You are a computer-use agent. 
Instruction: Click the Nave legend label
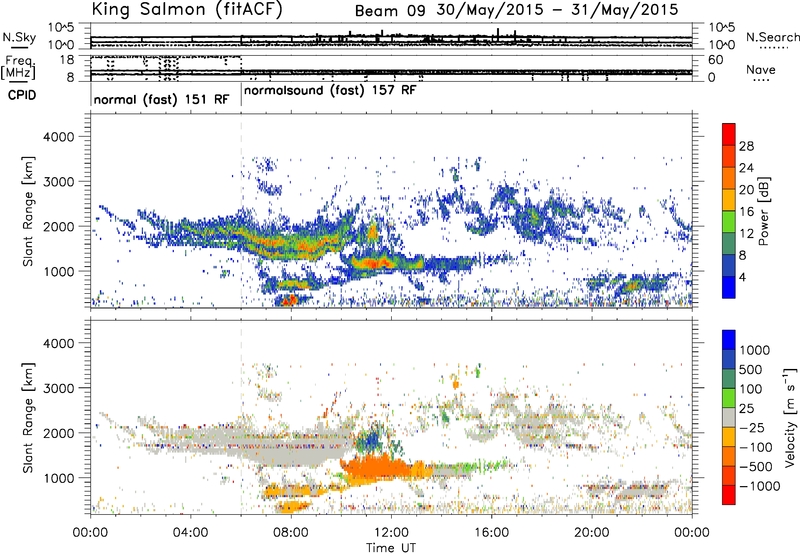761,70
